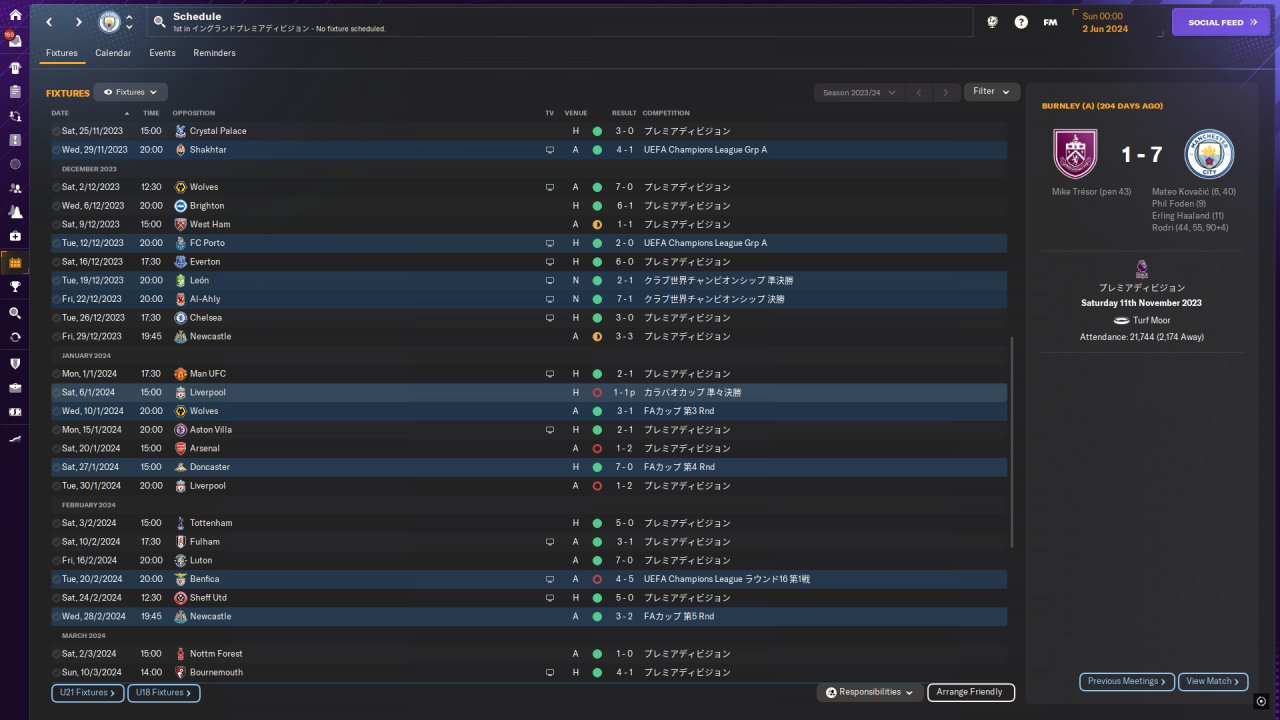Image resolution: width=1280 pixels, height=720 pixels.
Task: Click the search magnifier in the title bar
Action: (x=160, y=22)
